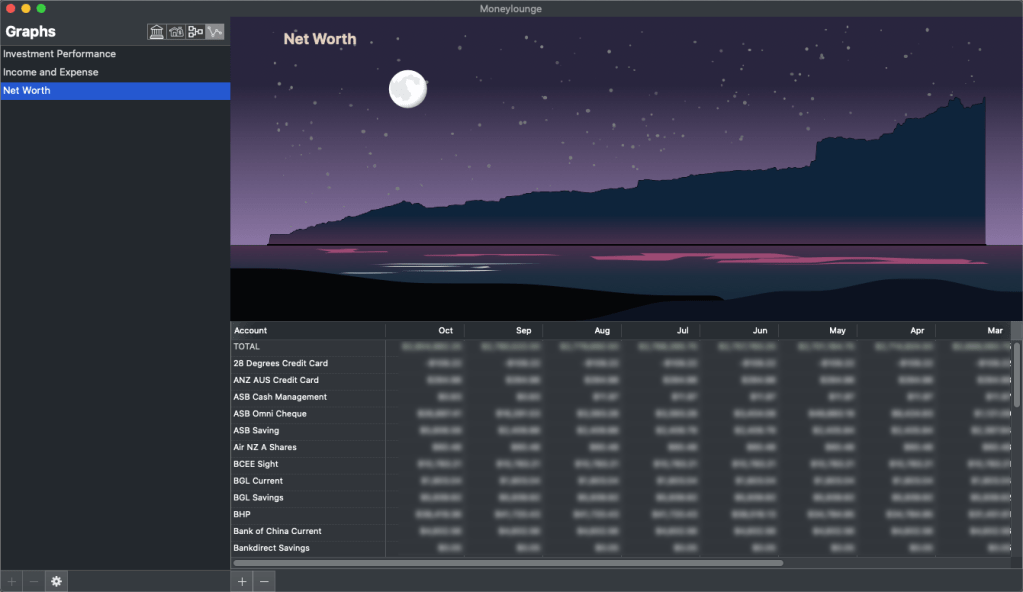Open the bank accounts view icon
The width and height of the screenshot is (1023, 592).
tap(157, 32)
